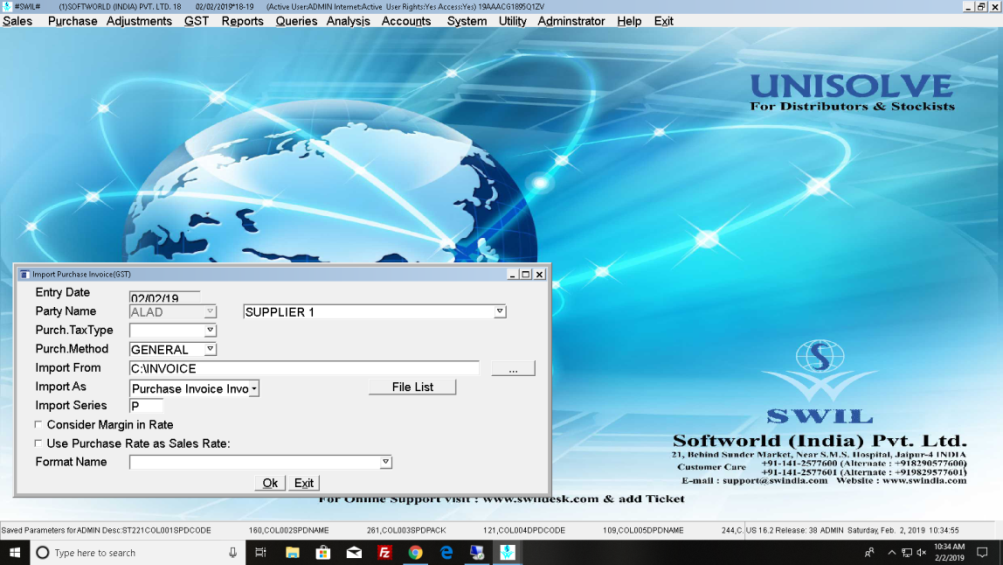Click the taskbar search box

tap(138, 553)
